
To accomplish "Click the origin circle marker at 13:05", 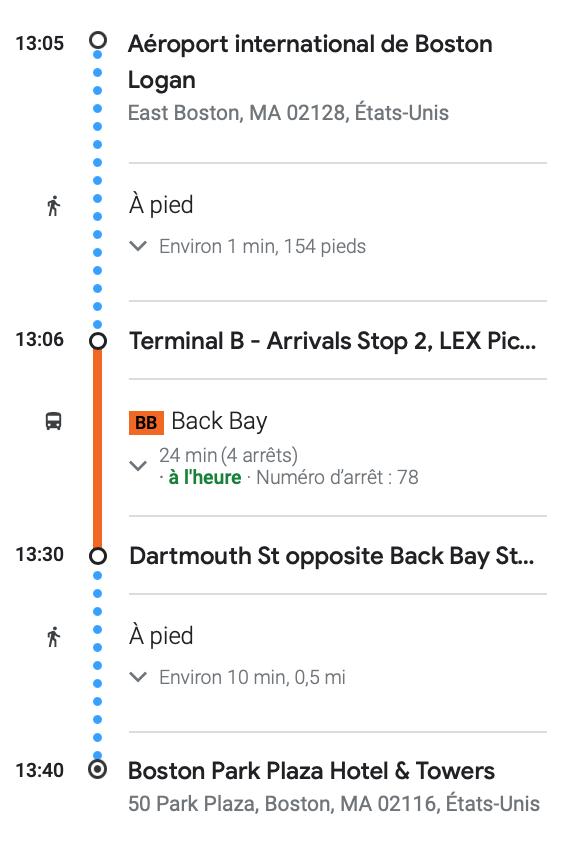I will click(x=98, y=41).
